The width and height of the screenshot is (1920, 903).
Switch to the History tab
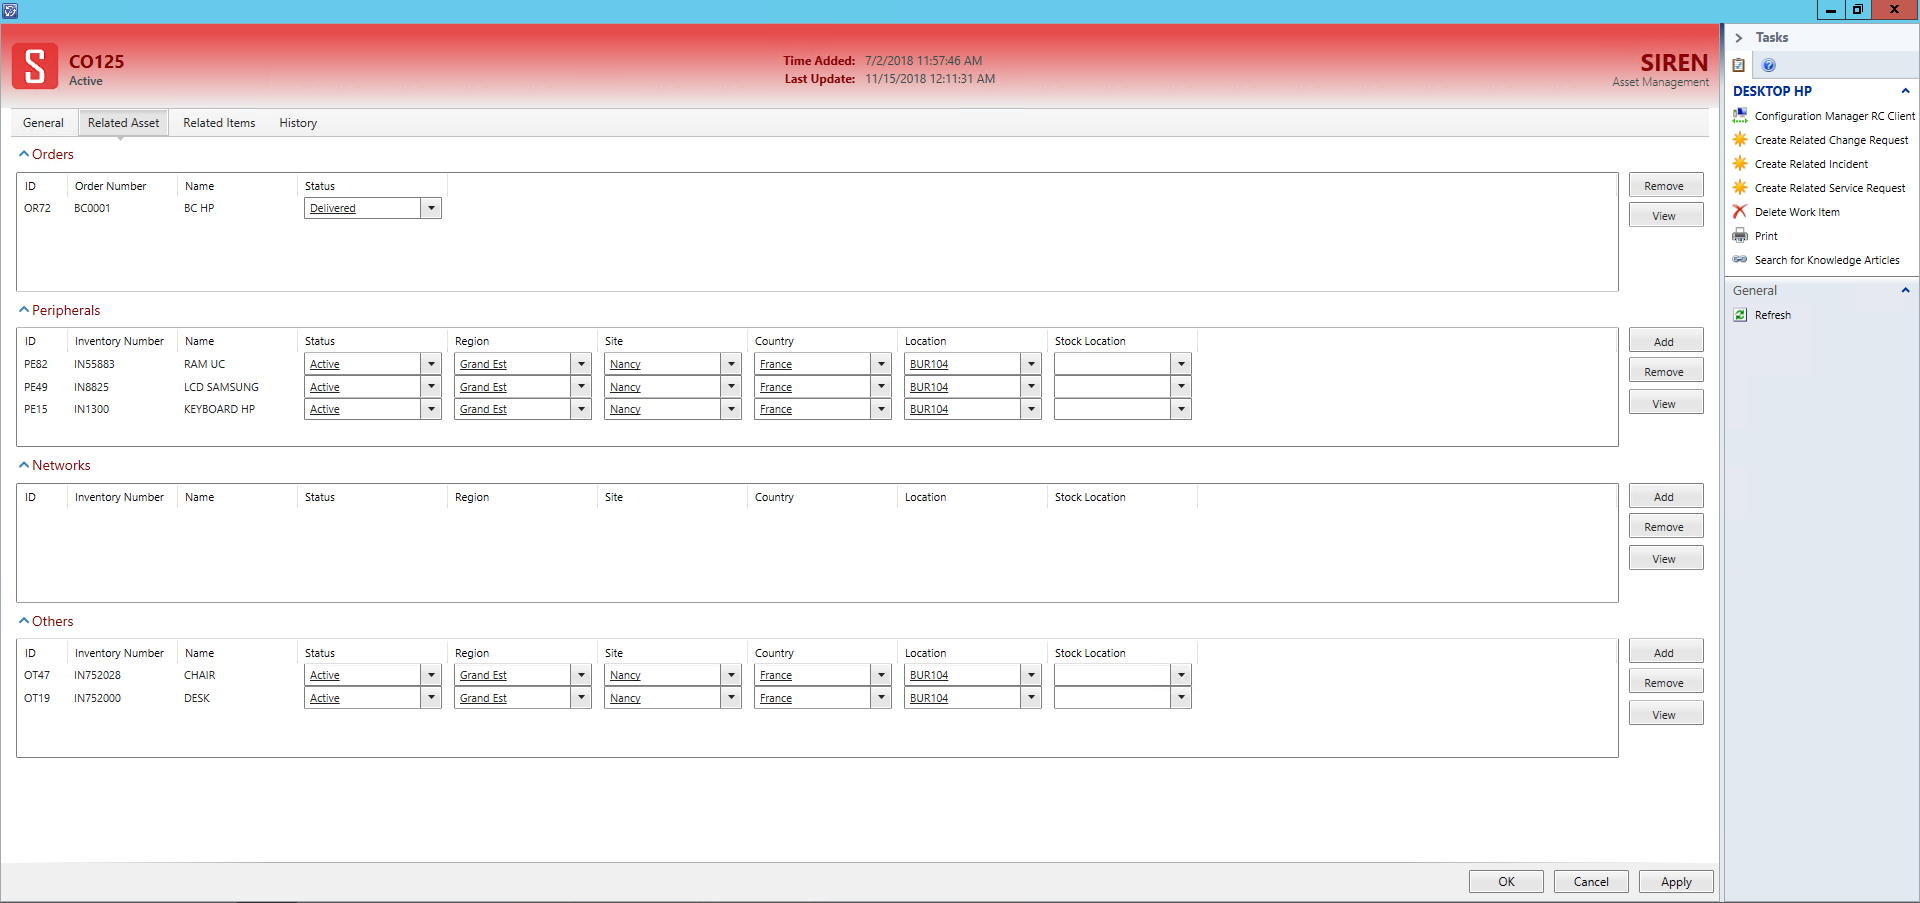point(297,122)
